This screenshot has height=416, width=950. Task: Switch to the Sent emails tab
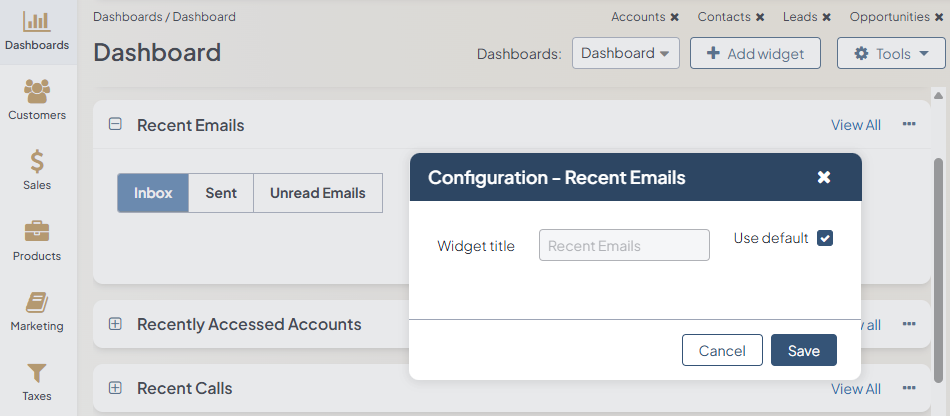pyautogui.click(x=221, y=193)
